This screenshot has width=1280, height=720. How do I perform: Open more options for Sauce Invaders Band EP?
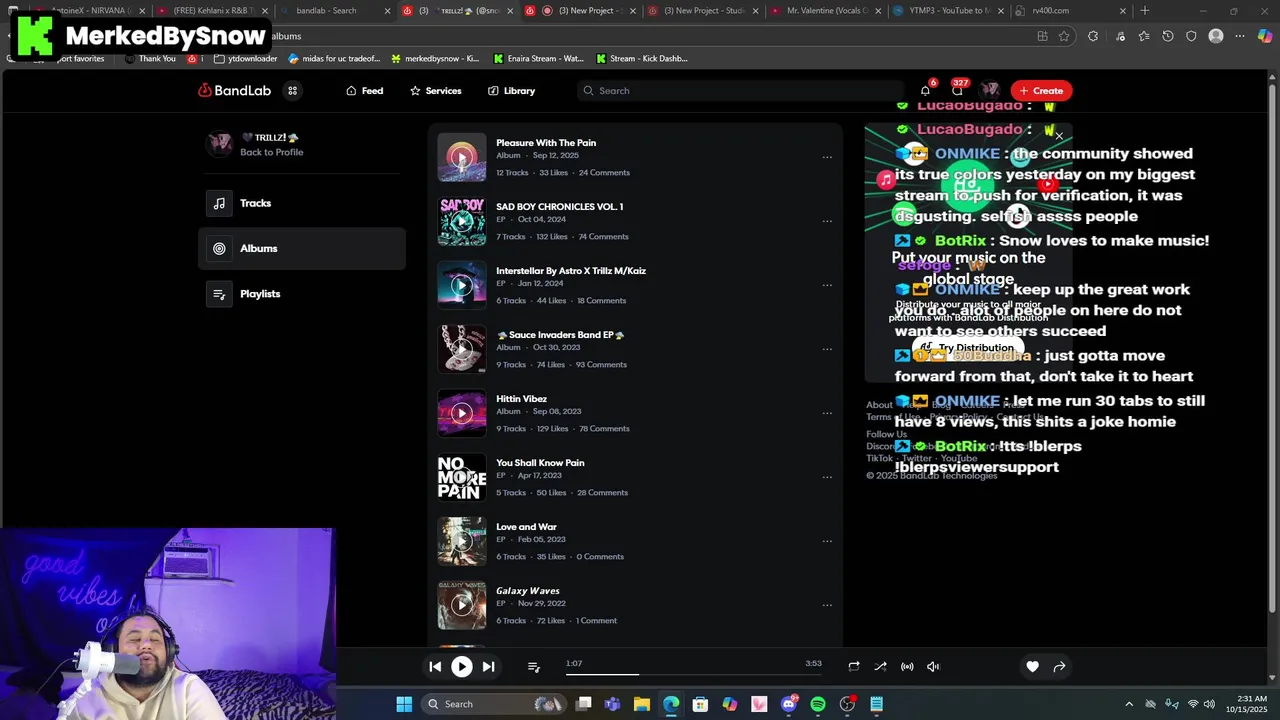[827, 349]
